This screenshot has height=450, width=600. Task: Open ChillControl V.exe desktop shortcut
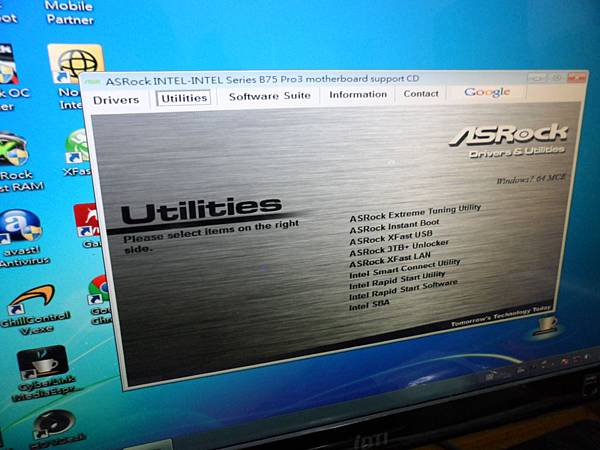coord(34,309)
